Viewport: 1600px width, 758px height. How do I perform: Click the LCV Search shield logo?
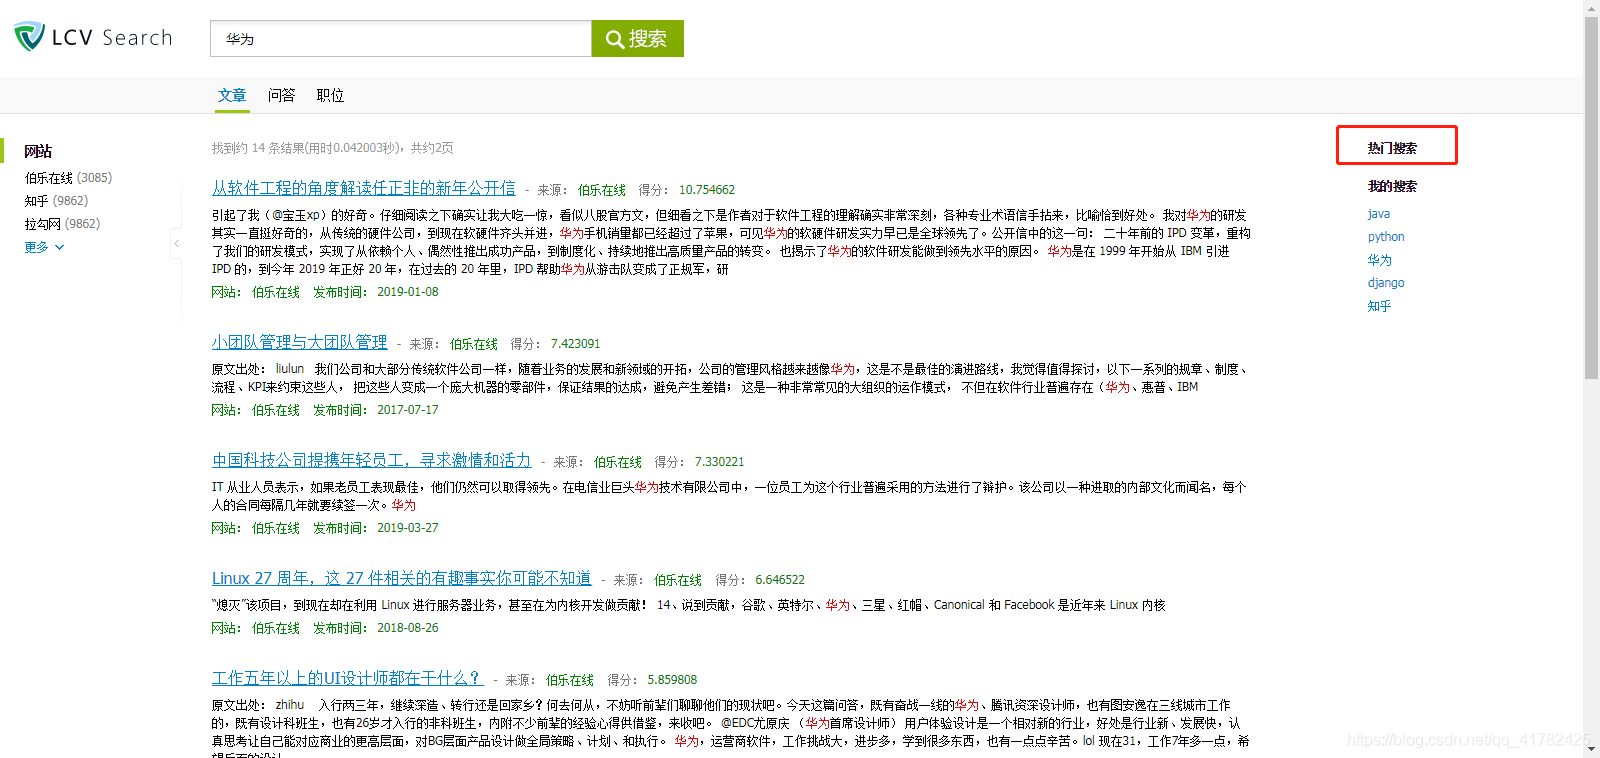click(30, 37)
